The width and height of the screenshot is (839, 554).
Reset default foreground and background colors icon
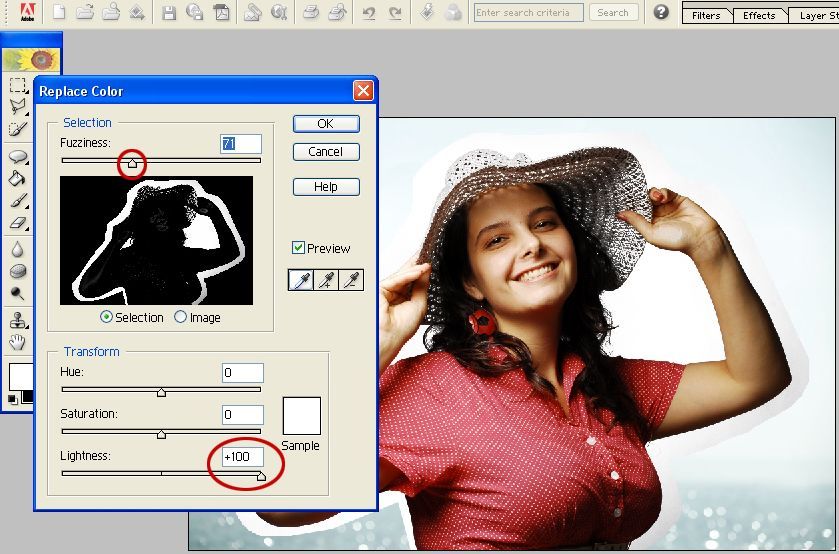12,399
